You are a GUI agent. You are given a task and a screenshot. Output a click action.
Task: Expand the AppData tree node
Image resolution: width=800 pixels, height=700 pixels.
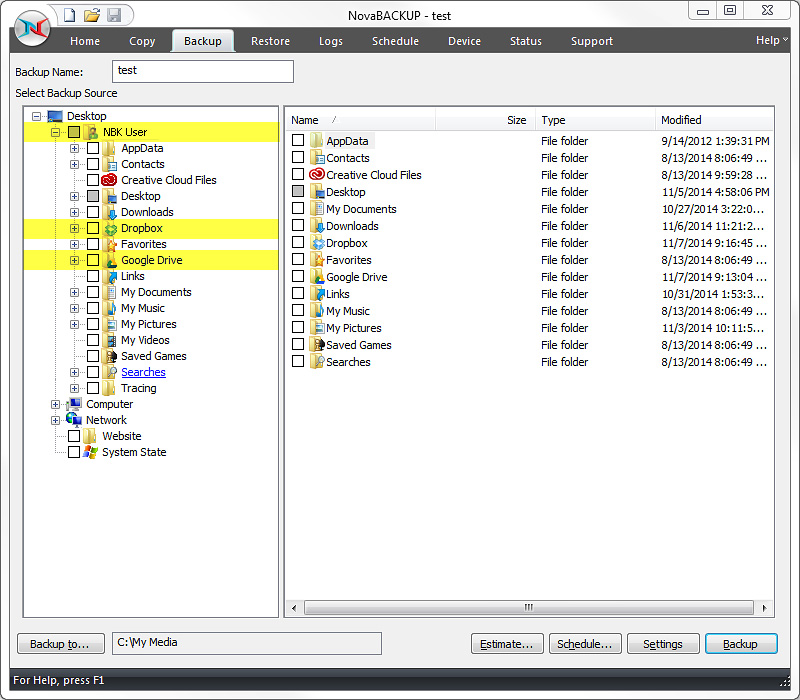74,148
